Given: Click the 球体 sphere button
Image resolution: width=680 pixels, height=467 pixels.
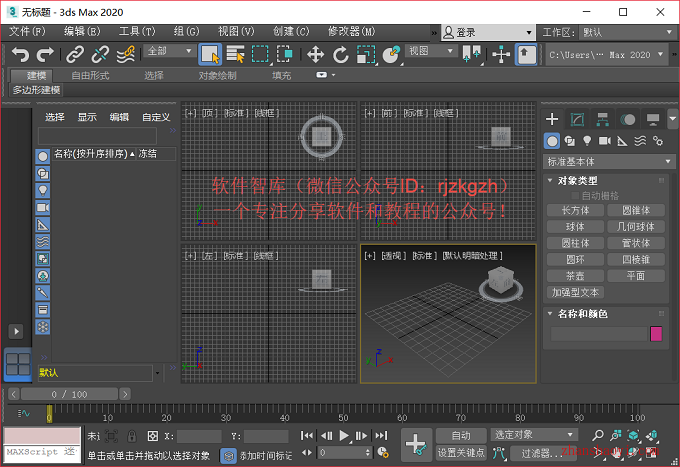Looking at the screenshot, I should click(x=575, y=227).
